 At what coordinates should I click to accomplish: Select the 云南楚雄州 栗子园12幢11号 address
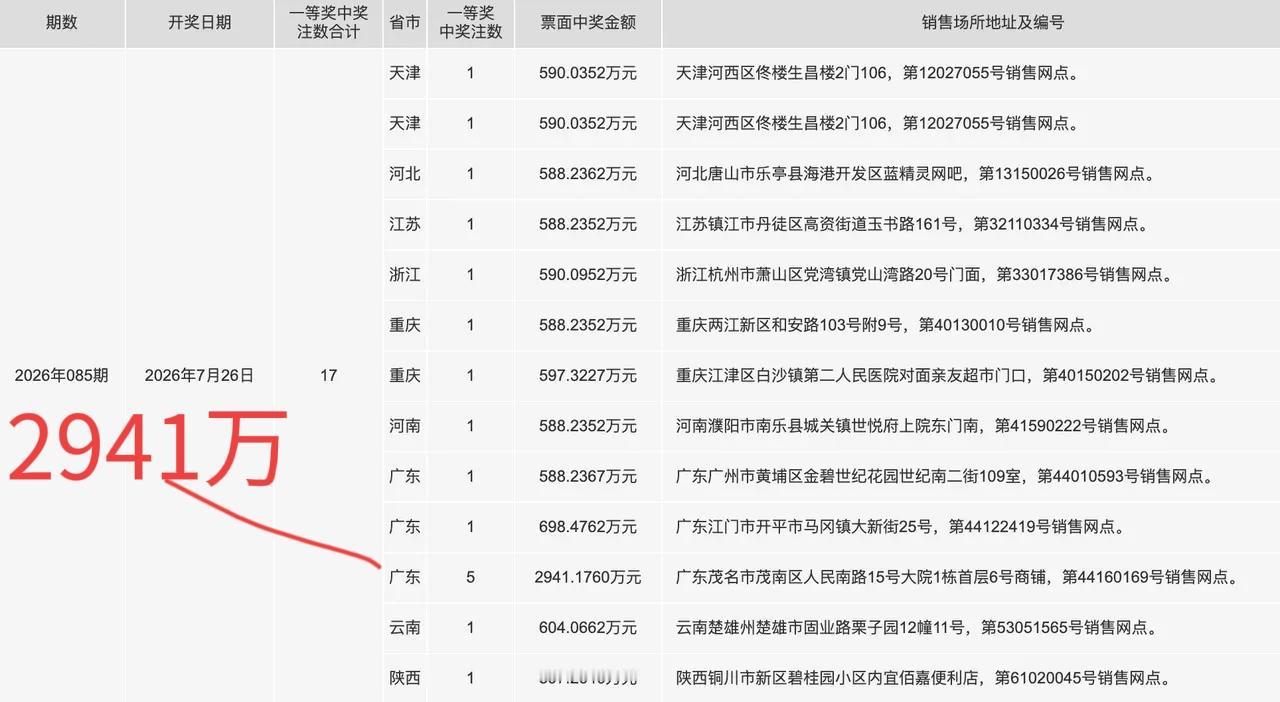click(916, 628)
